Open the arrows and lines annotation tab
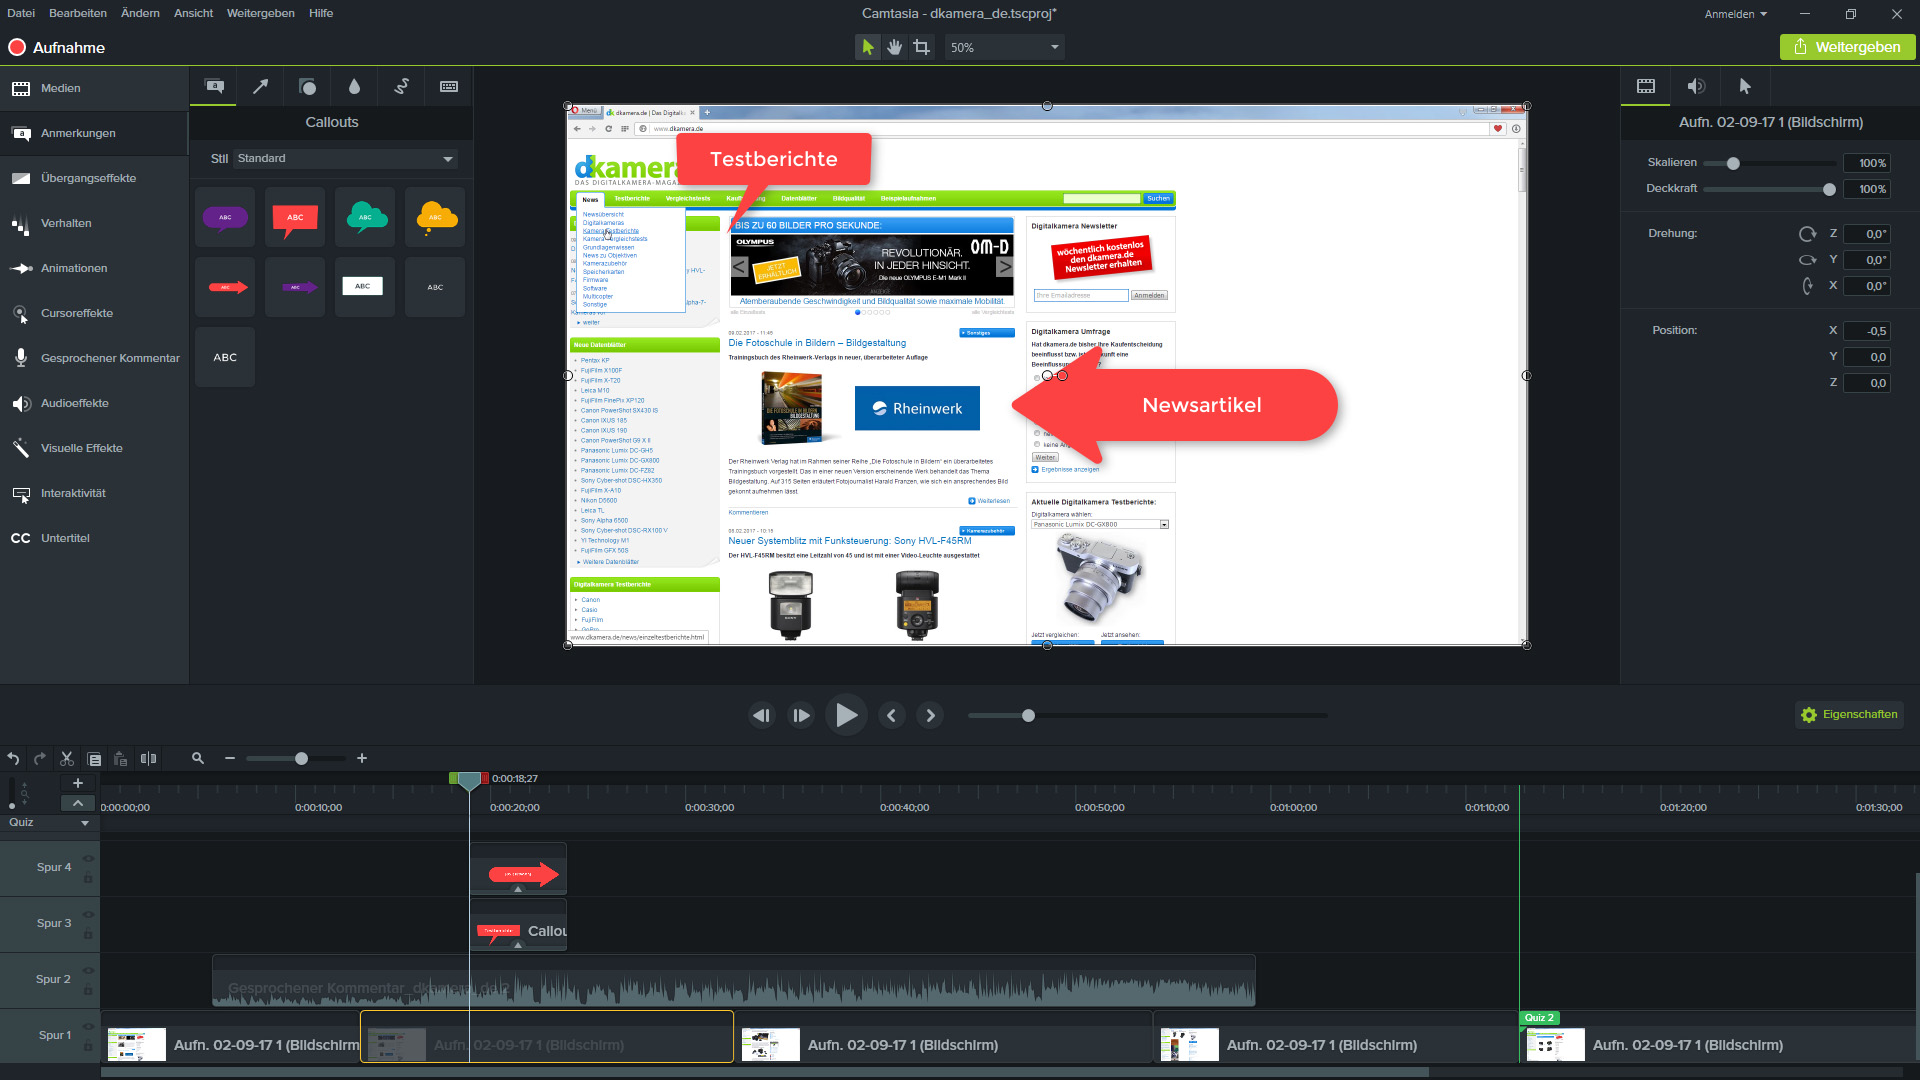1920x1080 pixels. point(260,87)
